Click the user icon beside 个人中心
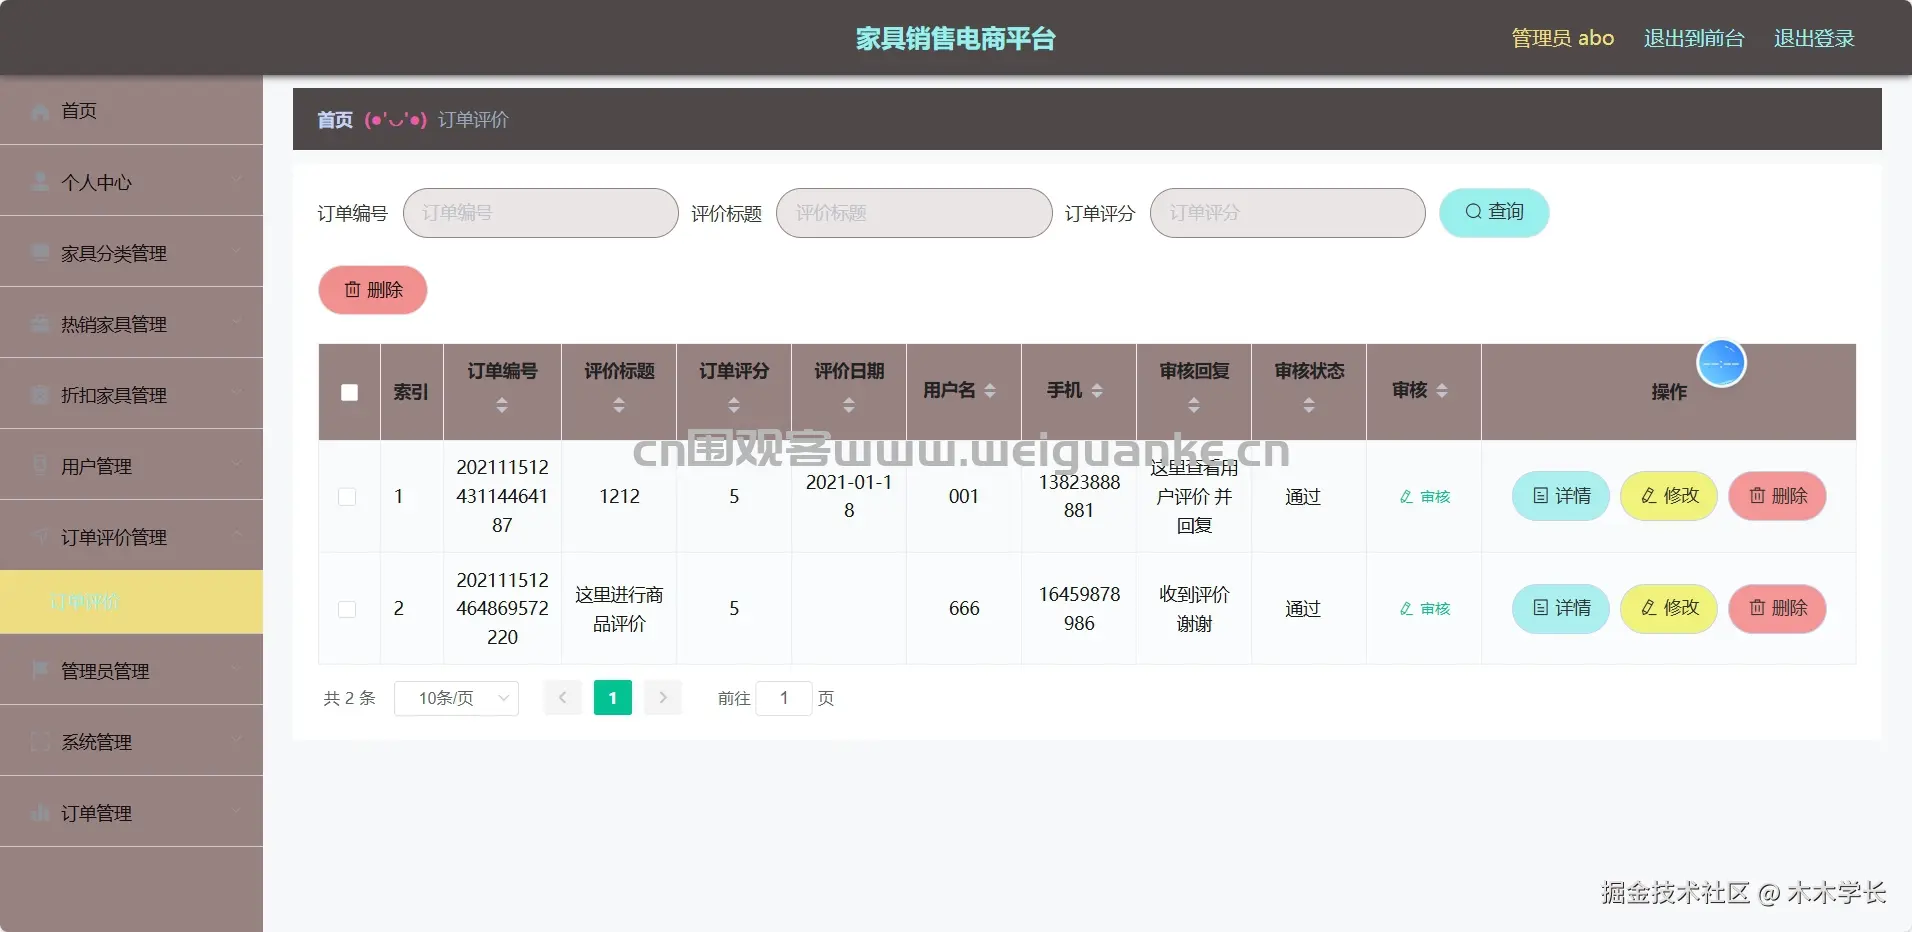This screenshot has height=932, width=1912. click(x=40, y=182)
